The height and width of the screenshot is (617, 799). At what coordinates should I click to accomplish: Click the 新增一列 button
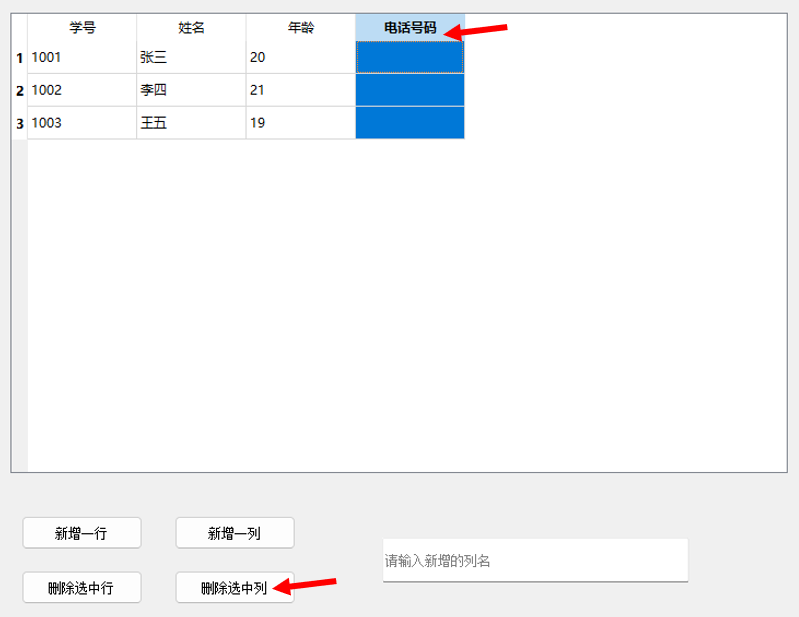[x=235, y=533]
